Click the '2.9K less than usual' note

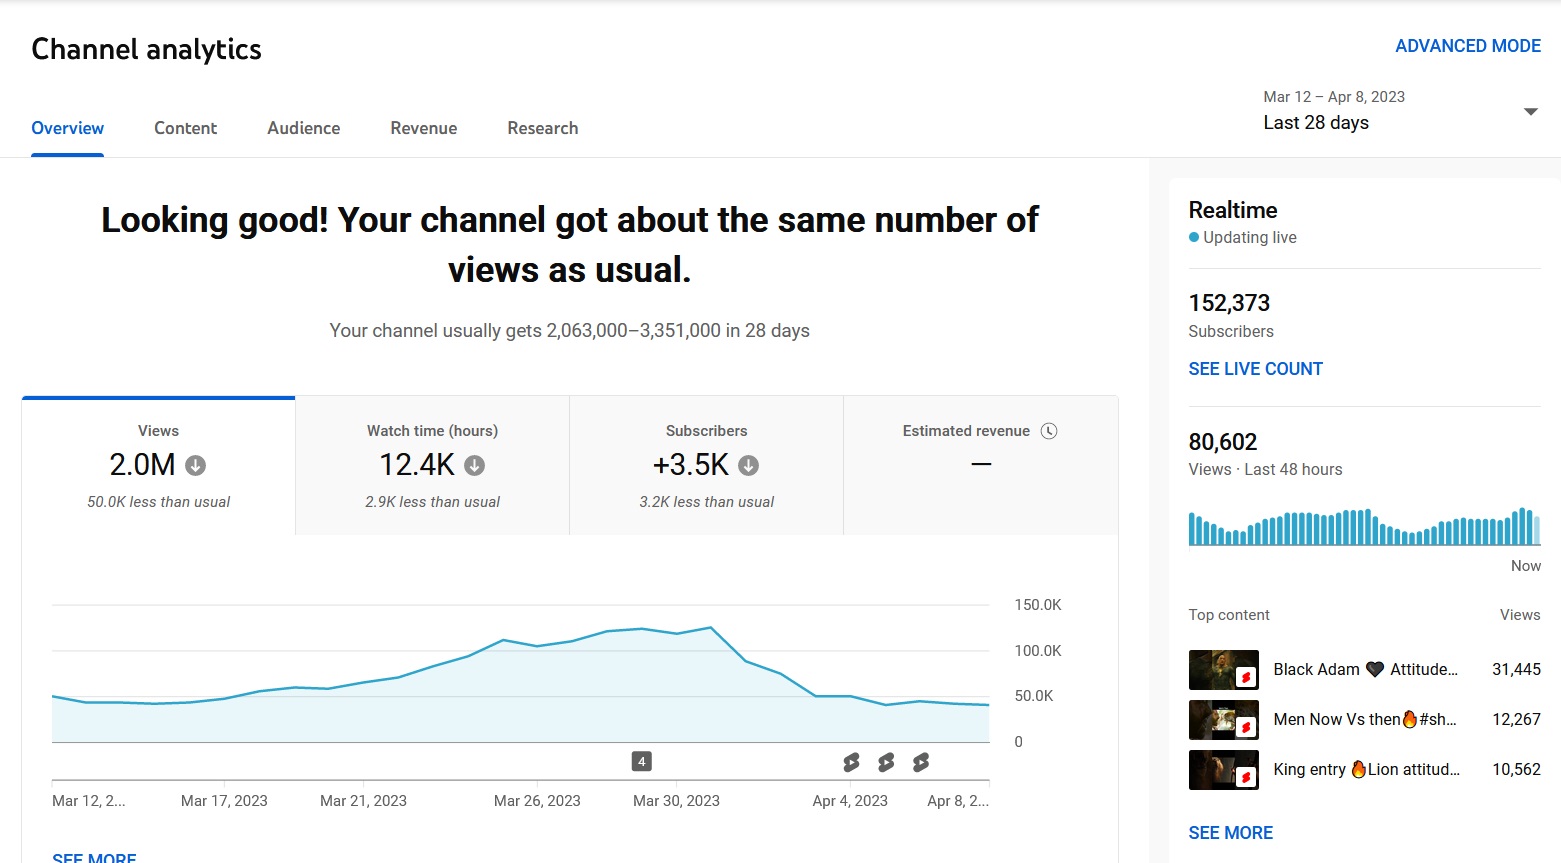coord(432,502)
